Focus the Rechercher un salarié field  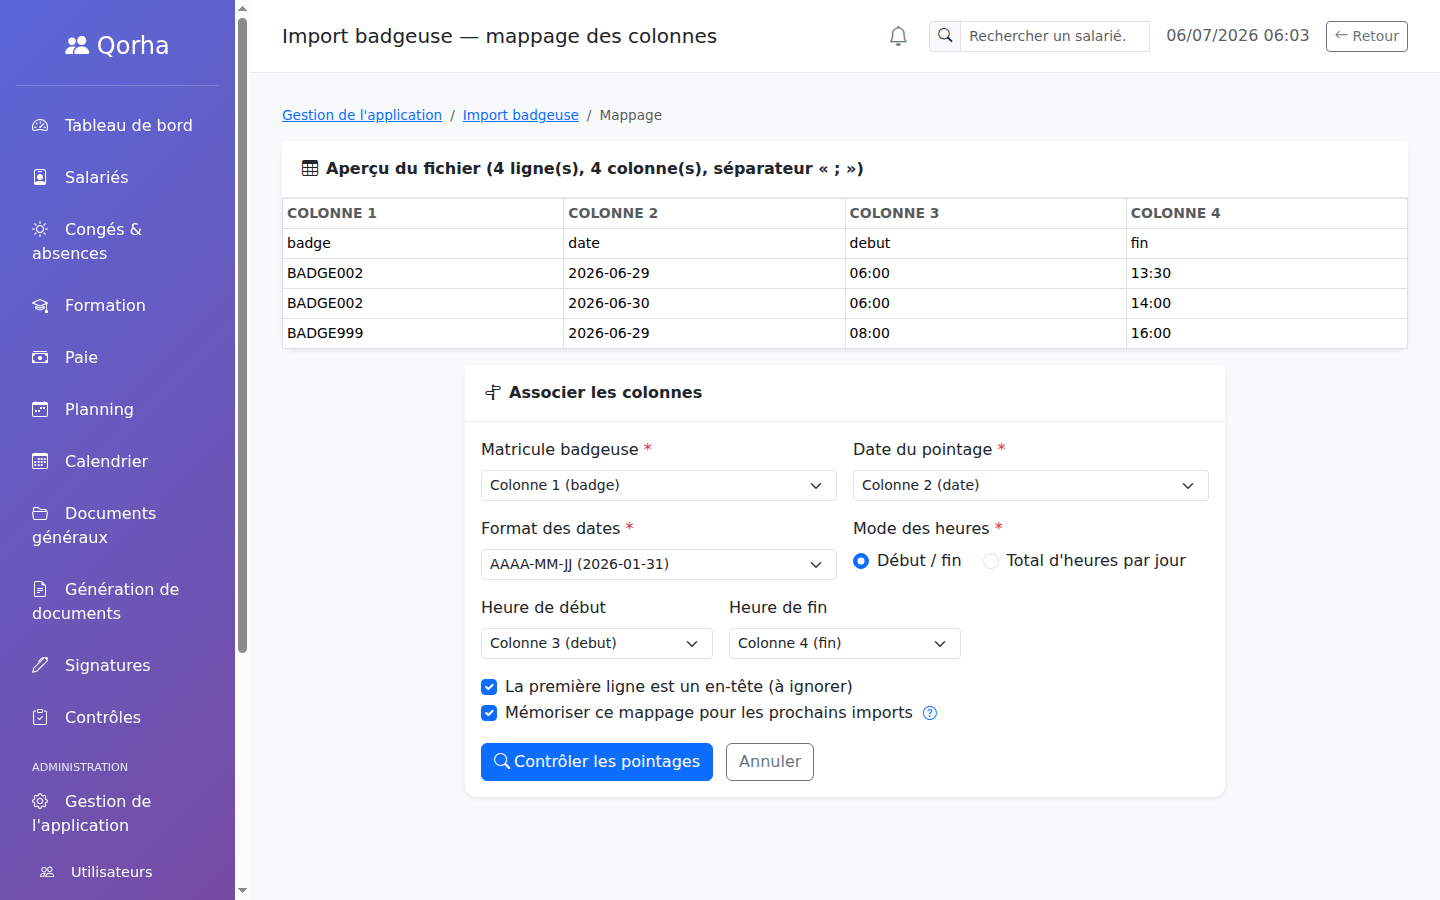tap(1055, 36)
